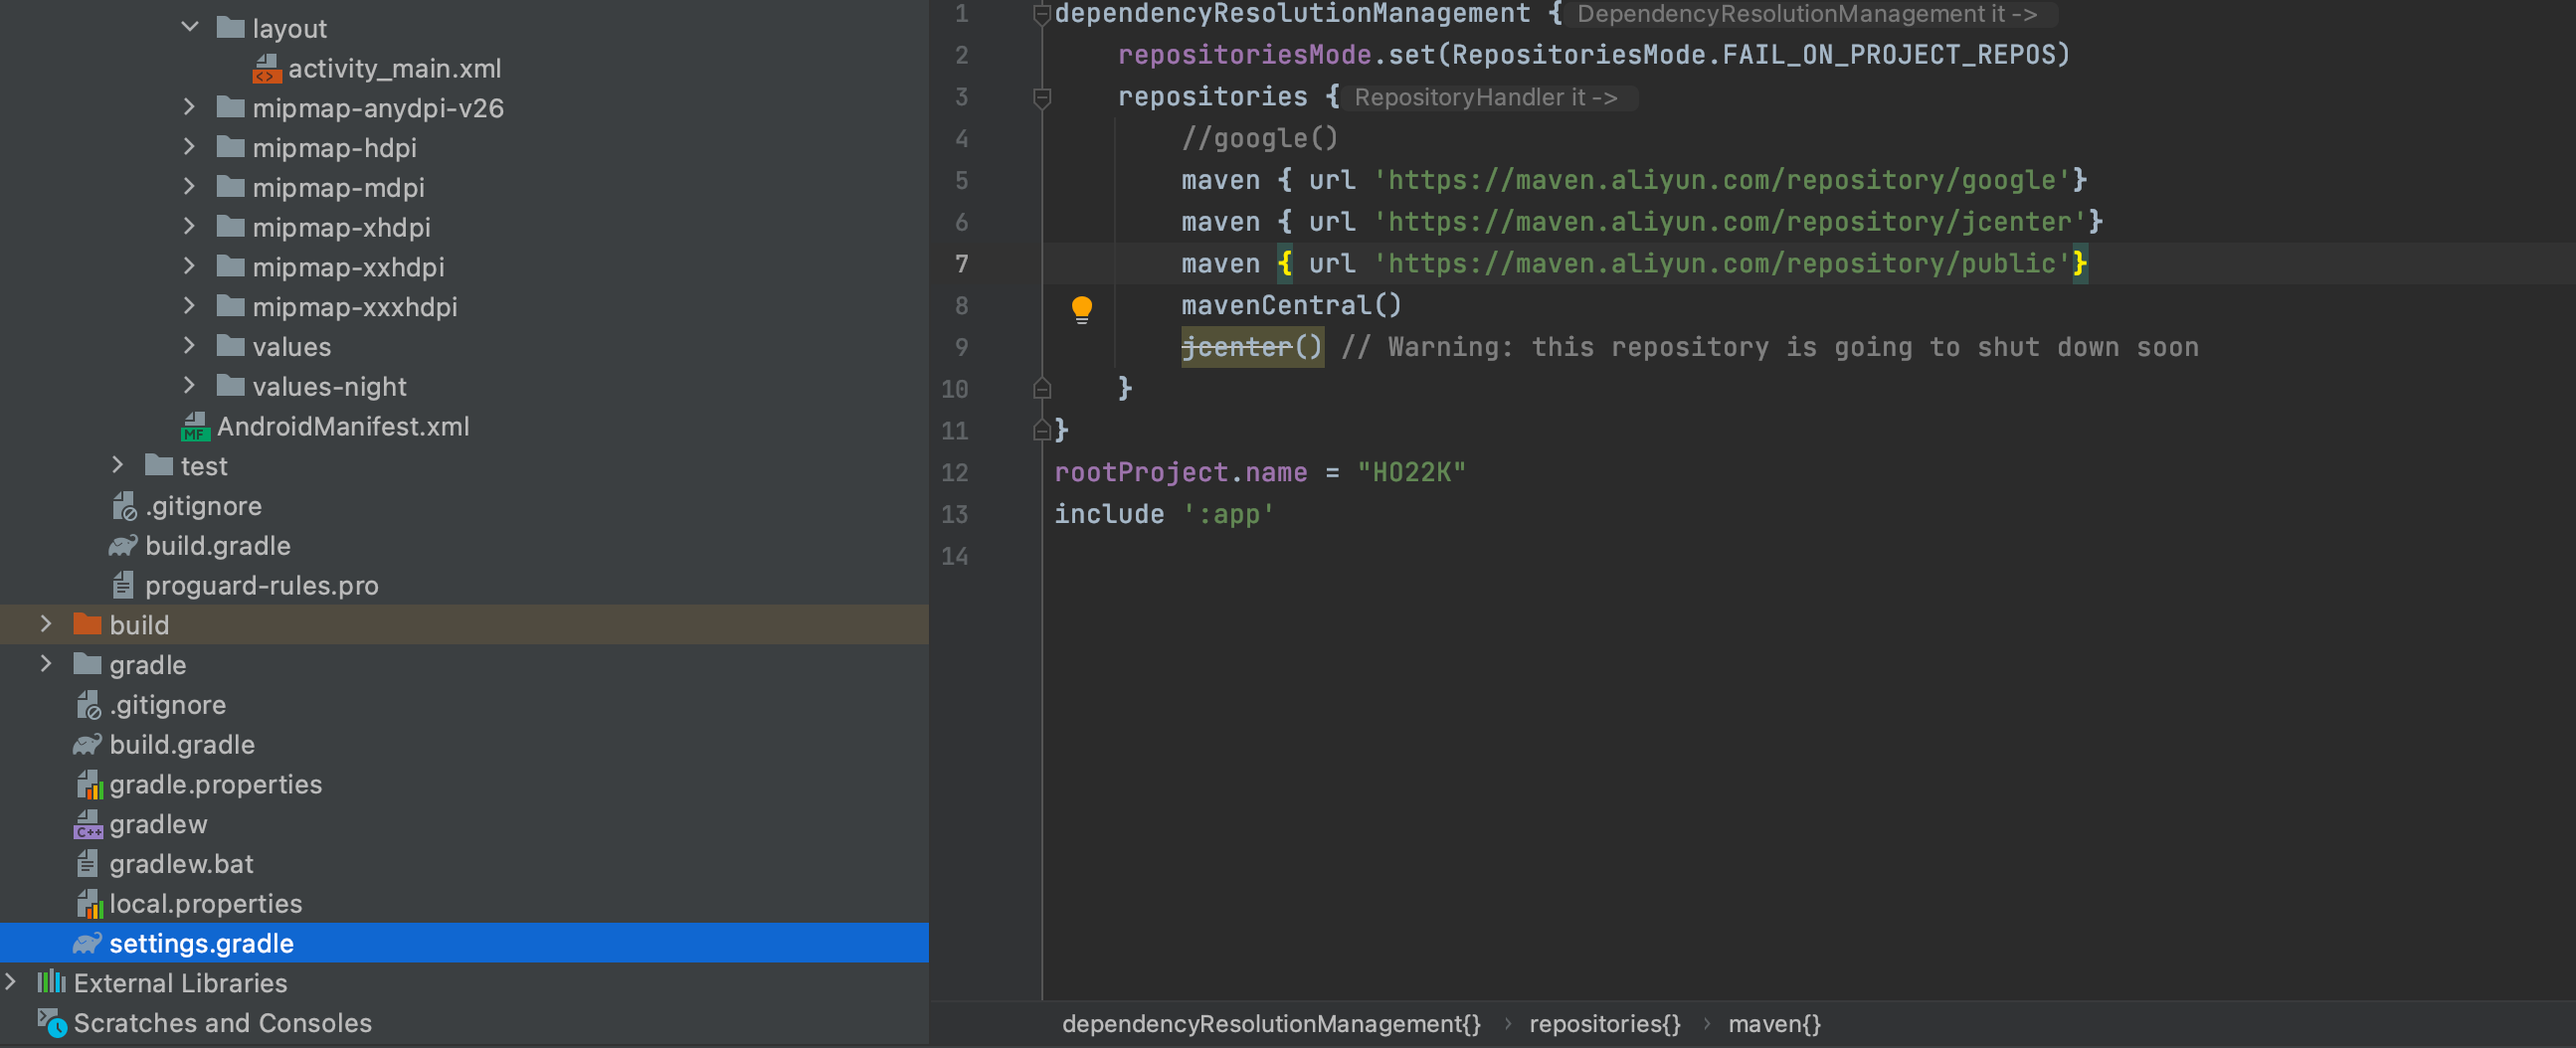This screenshot has width=2576, height=1048.
Task: Expand the mipmap-xhdpi folder arrow
Action: pyautogui.click(x=190, y=226)
